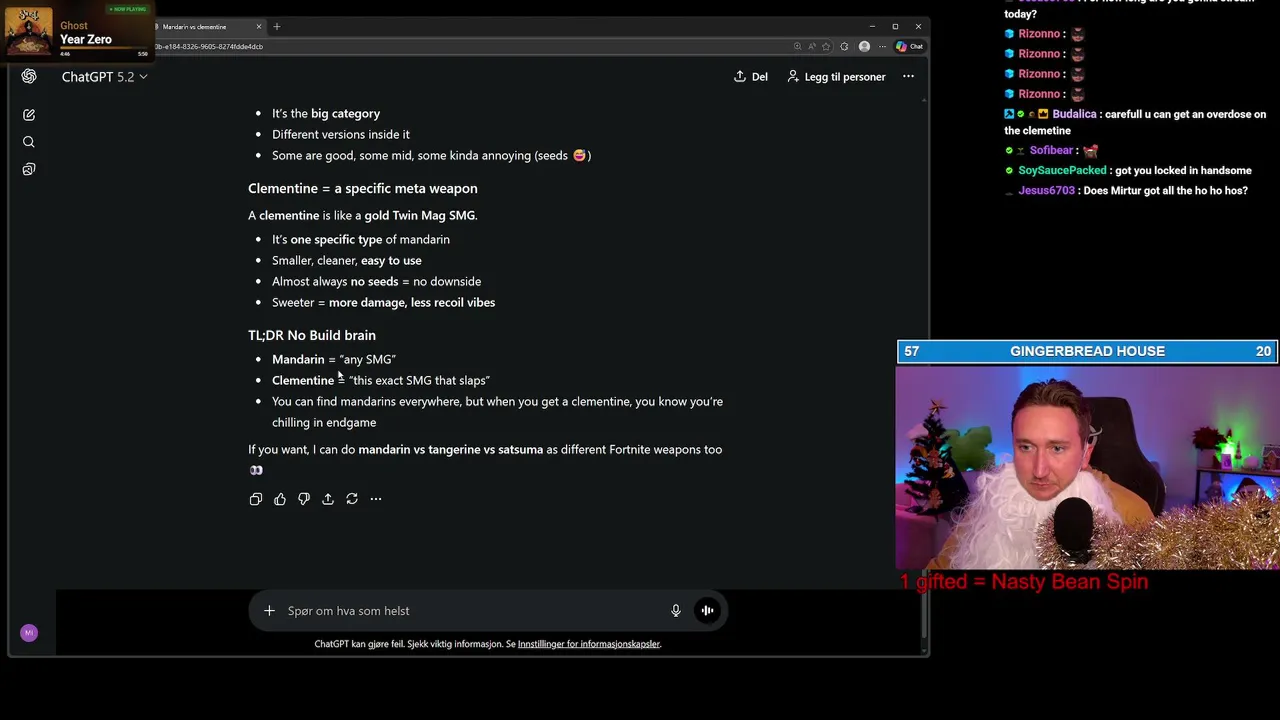The width and height of the screenshot is (1280, 720).
Task: Click Legg til personer button
Action: click(x=836, y=77)
